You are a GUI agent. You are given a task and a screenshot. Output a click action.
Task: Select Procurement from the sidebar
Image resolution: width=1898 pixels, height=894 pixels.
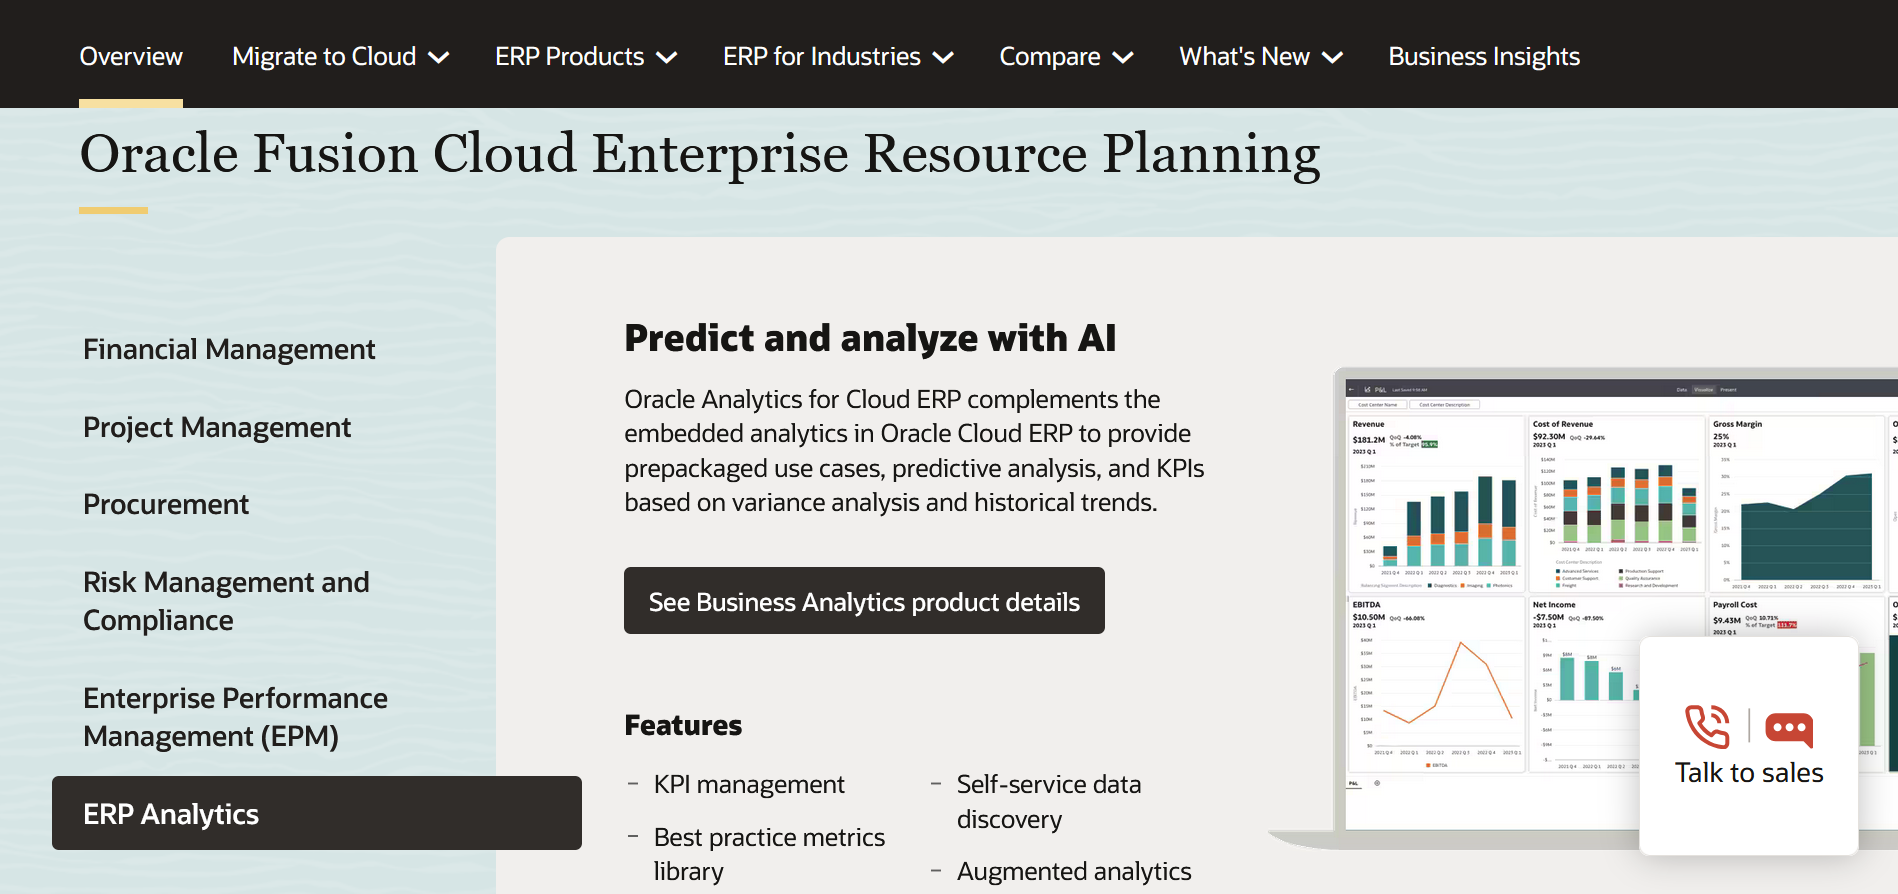166,504
